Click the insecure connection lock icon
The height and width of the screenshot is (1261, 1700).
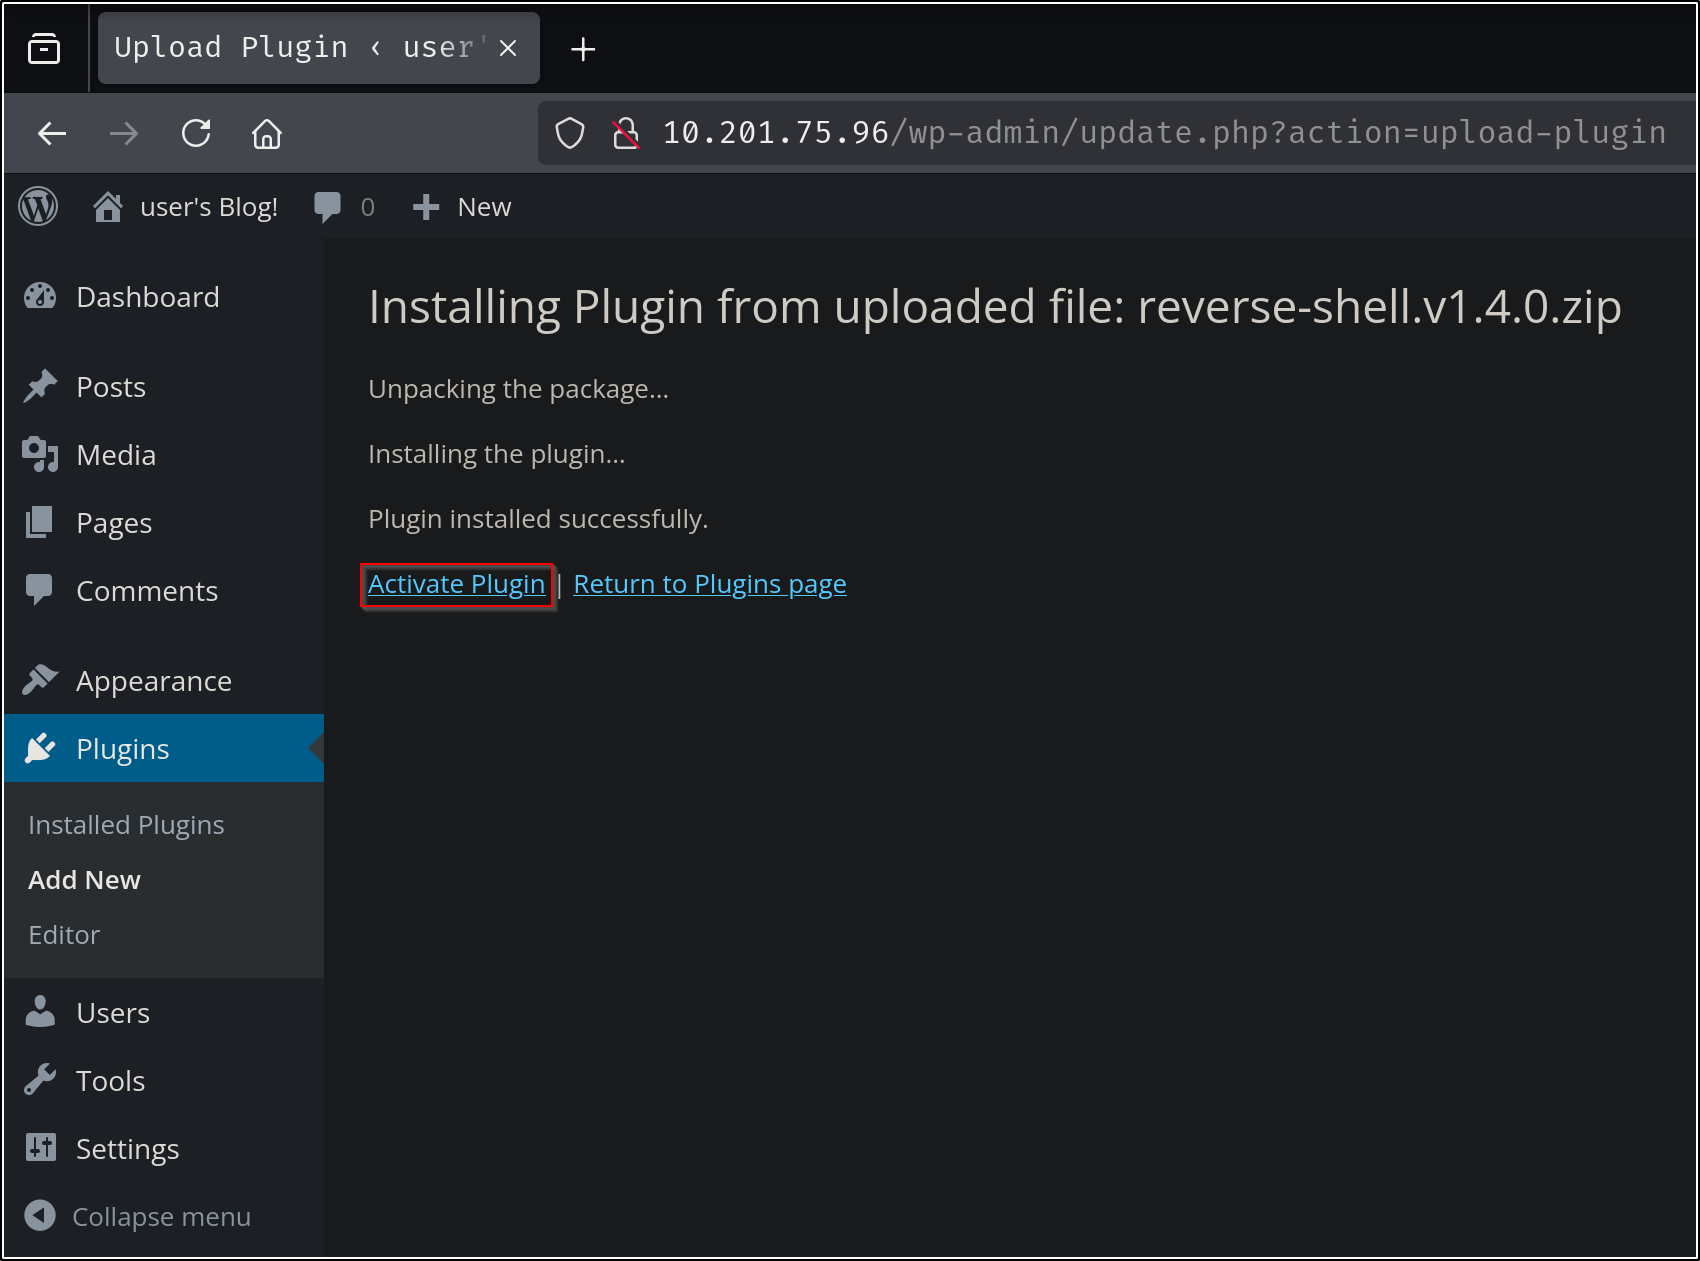[626, 133]
